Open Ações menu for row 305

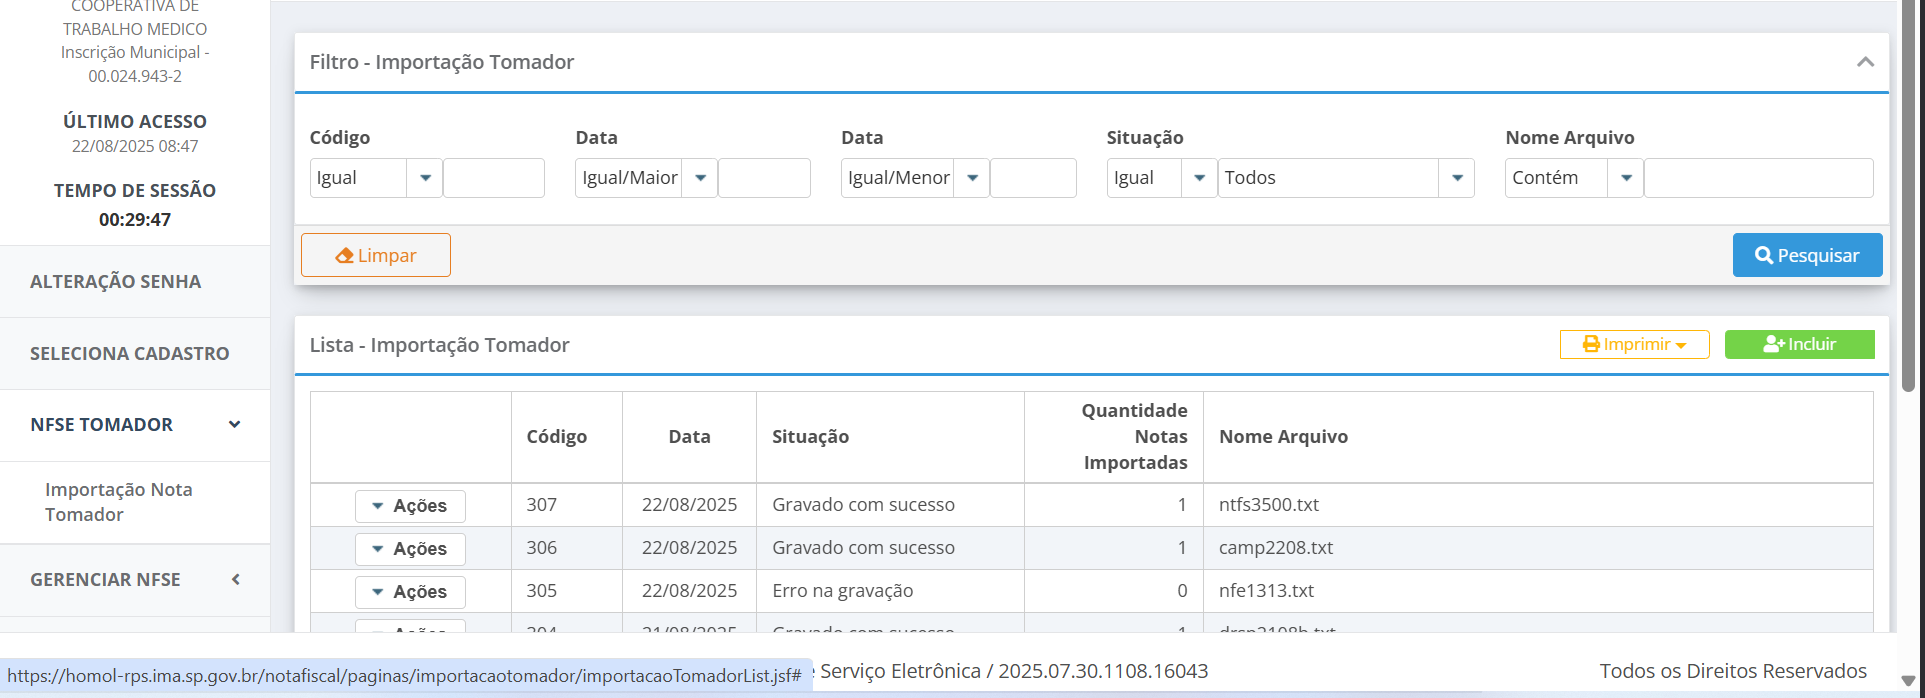[410, 592]
